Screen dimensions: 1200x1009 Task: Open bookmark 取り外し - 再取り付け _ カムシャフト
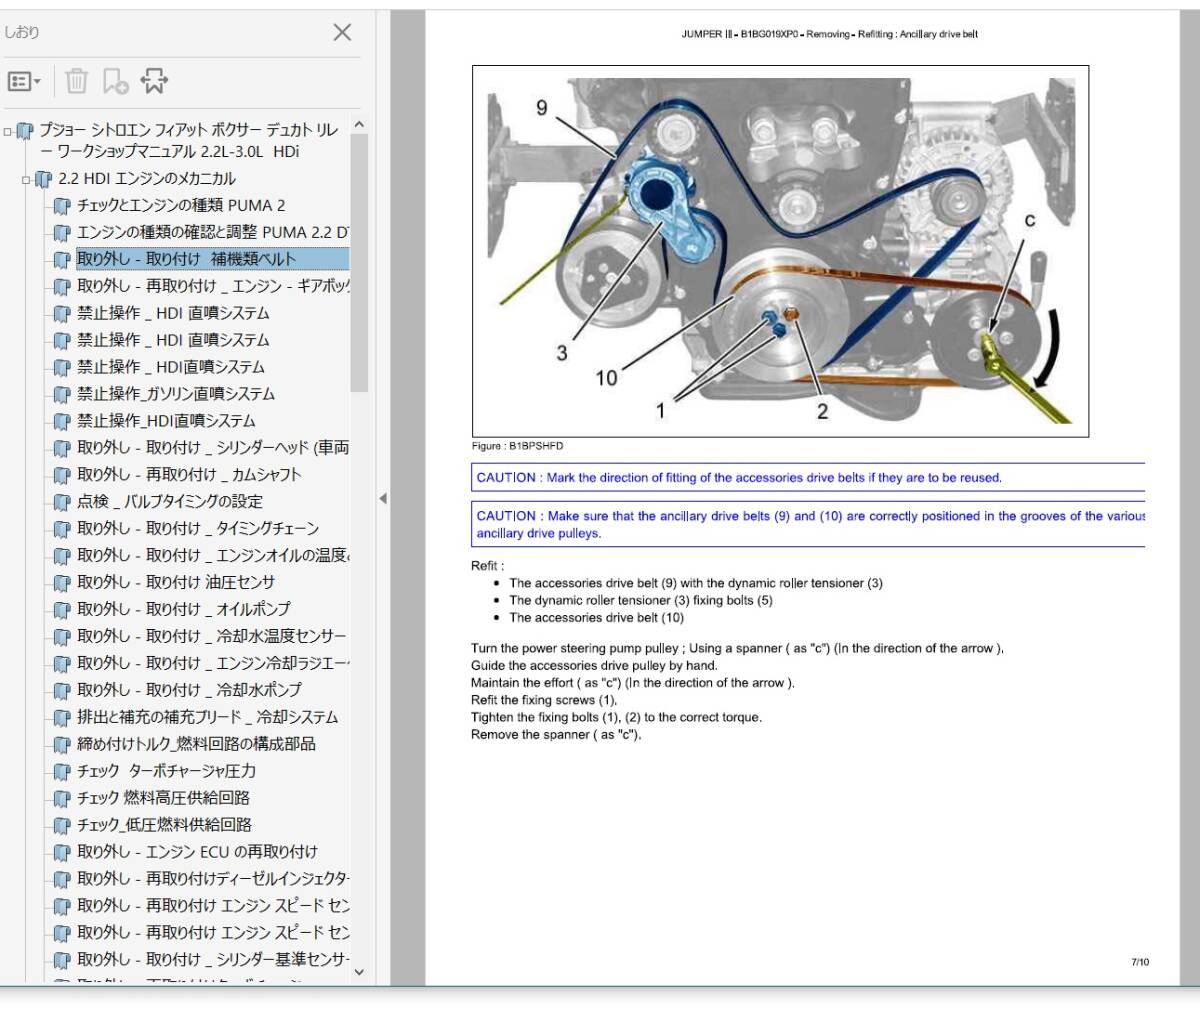click(x=189, y=475)
